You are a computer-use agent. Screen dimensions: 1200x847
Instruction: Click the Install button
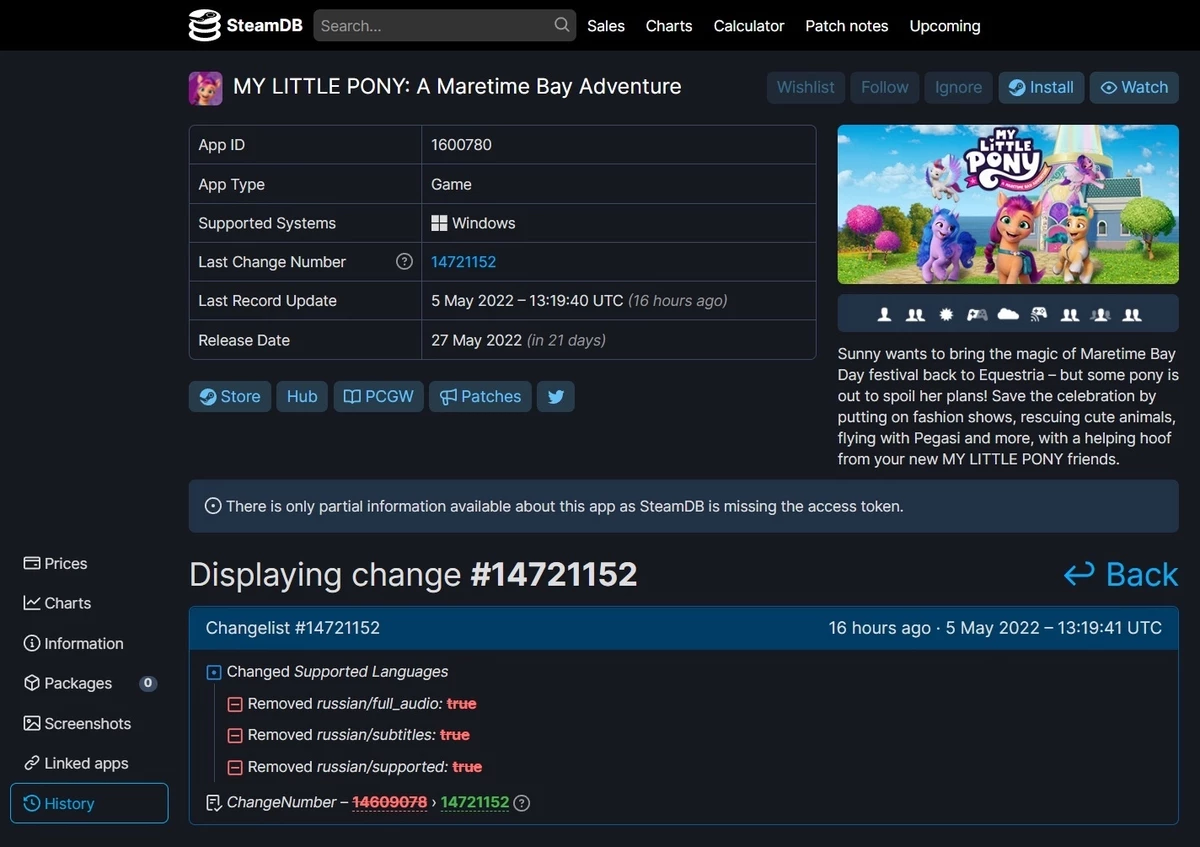[x=1041, y=87]
